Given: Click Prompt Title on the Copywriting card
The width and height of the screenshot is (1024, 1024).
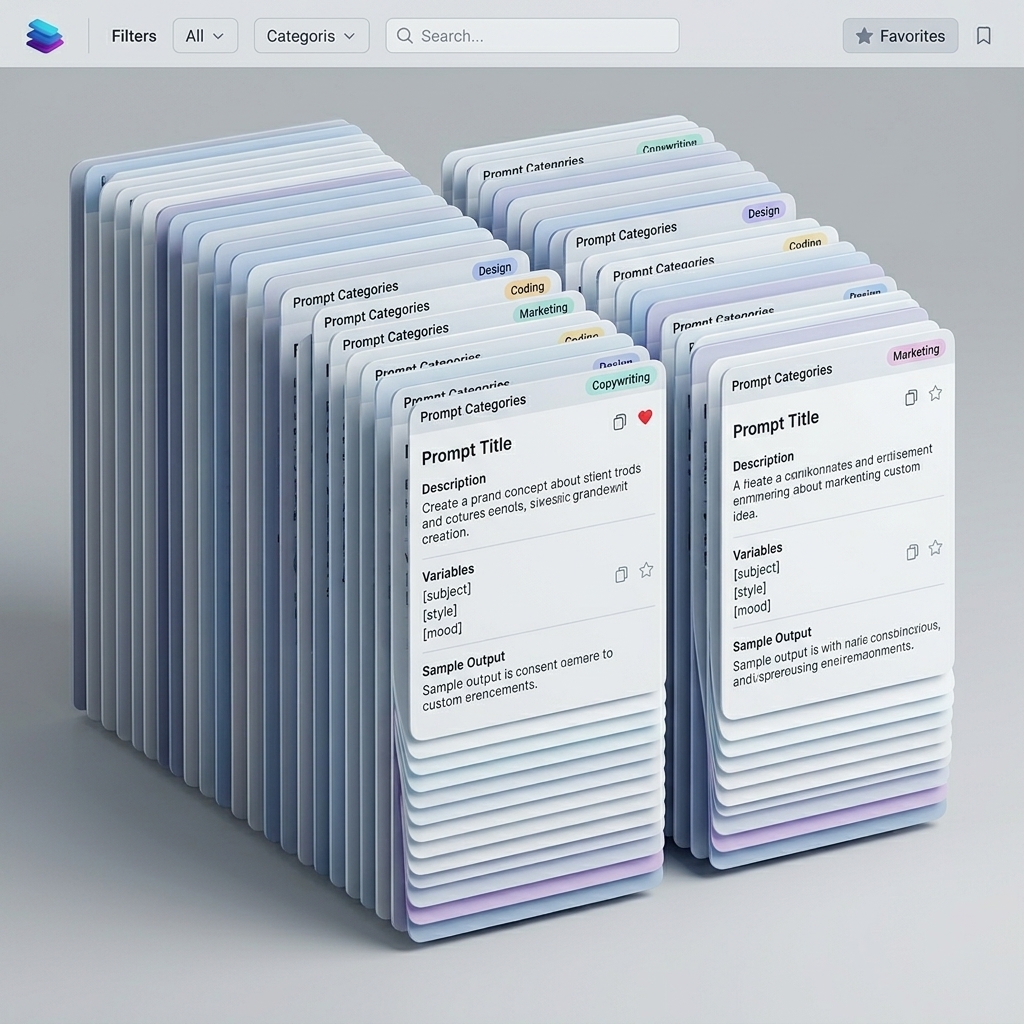Looking at the screenshot, I should 466,451.
